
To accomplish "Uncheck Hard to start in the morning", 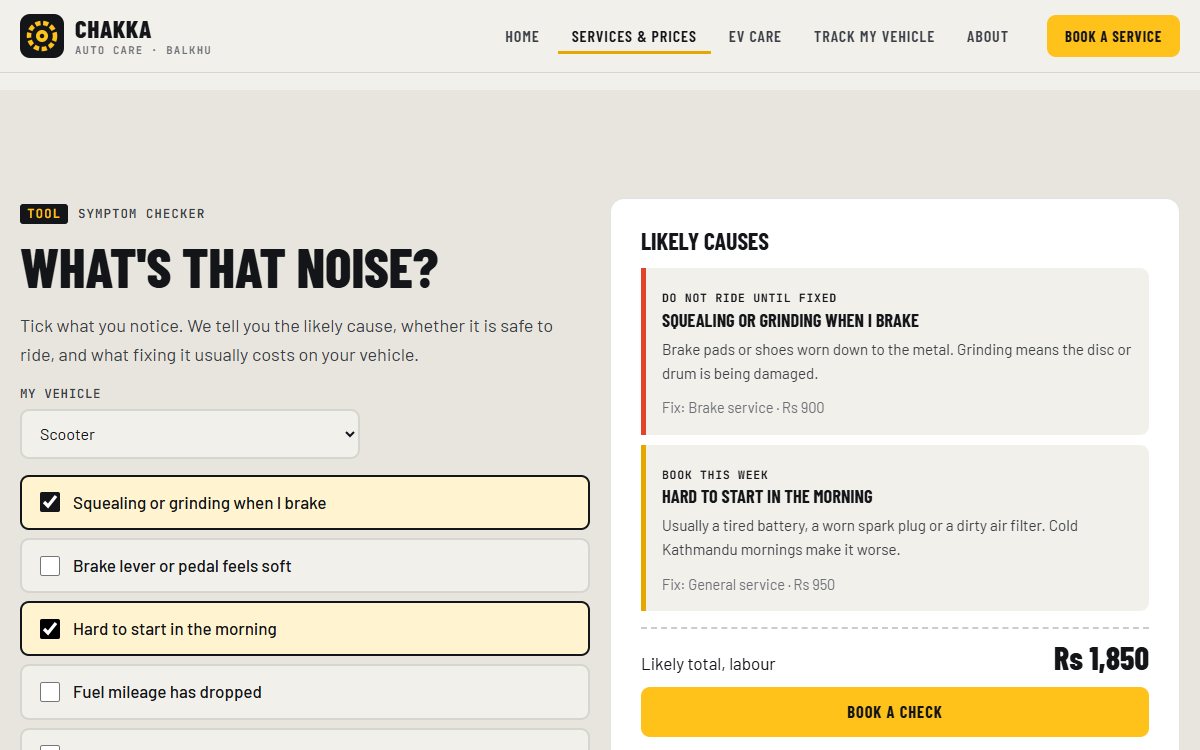I will (50, 628).
